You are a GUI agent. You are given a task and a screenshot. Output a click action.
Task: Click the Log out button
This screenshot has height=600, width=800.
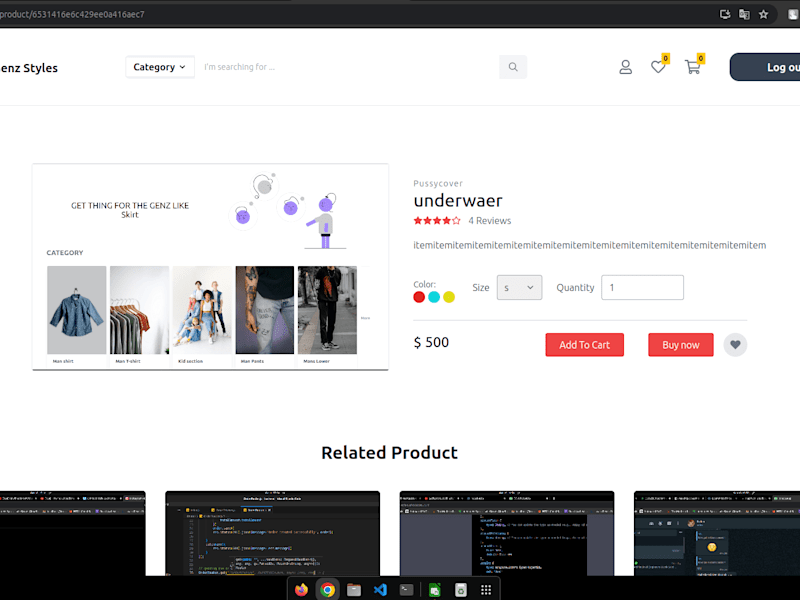click(765, 67)
